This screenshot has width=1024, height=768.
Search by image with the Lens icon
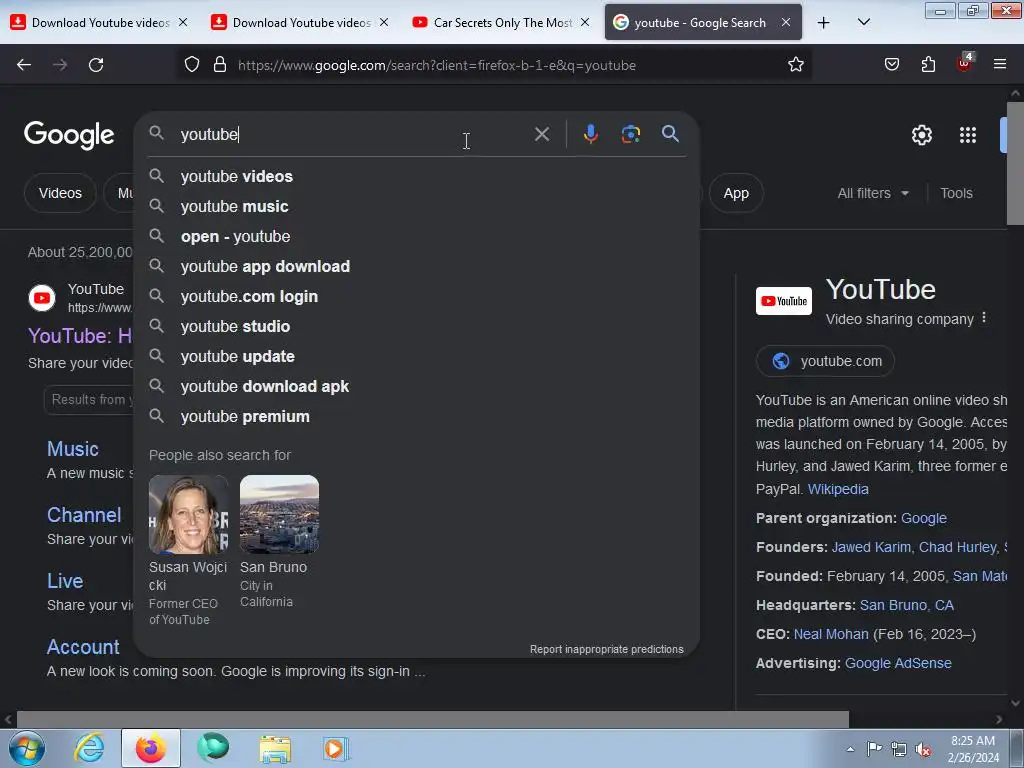point(630,134)
